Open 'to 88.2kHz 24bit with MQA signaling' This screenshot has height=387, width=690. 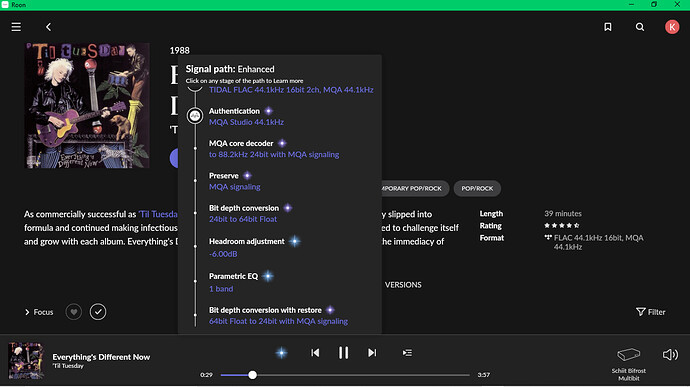point(274,155)
